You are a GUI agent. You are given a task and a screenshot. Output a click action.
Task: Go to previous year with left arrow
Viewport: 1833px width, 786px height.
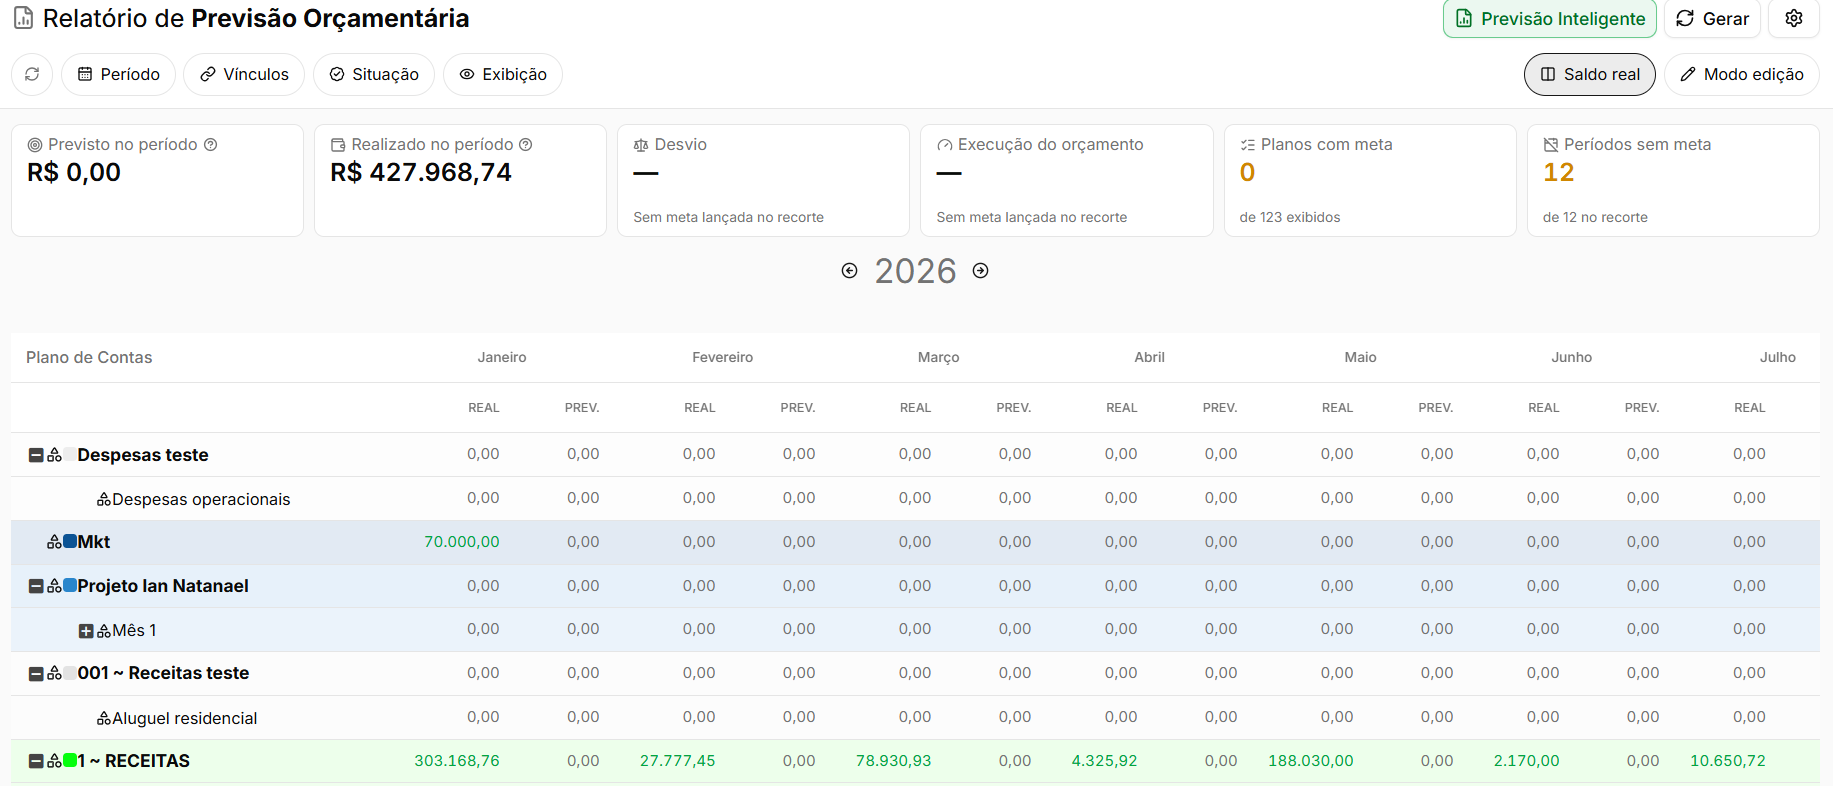click(x=850, y=271)
